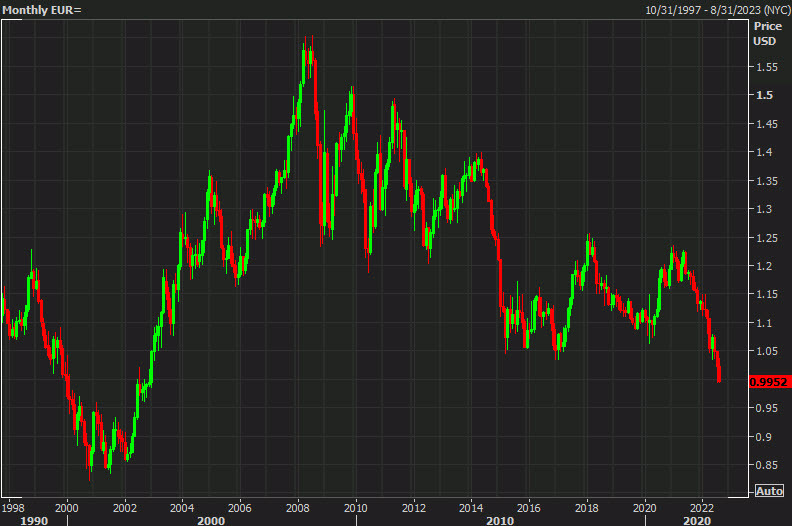The width and height of the screenshot is (792, 526).
Task: Click the 1.55 price axis label
Action: coord(767,67)
